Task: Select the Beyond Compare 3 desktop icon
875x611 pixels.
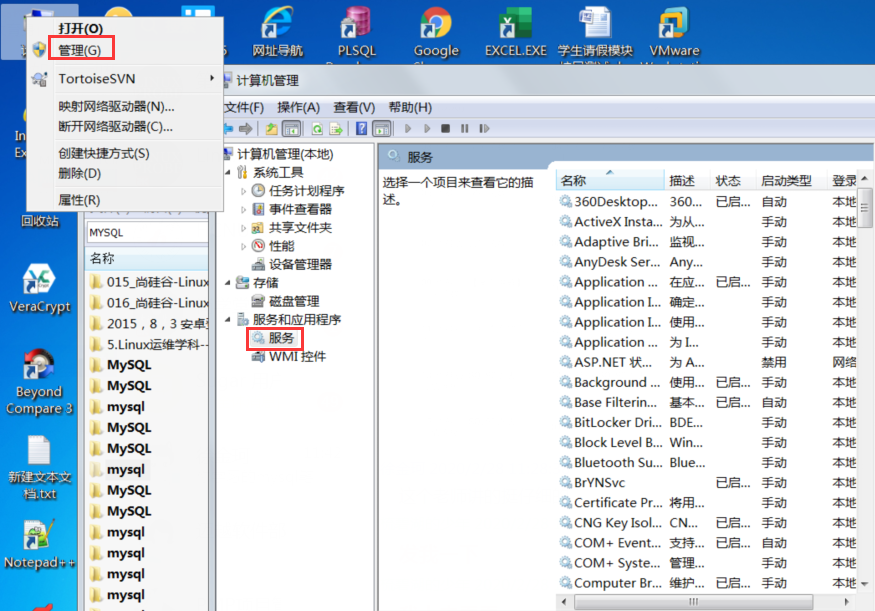Action: pyautogui.click(x=39, y=383)
